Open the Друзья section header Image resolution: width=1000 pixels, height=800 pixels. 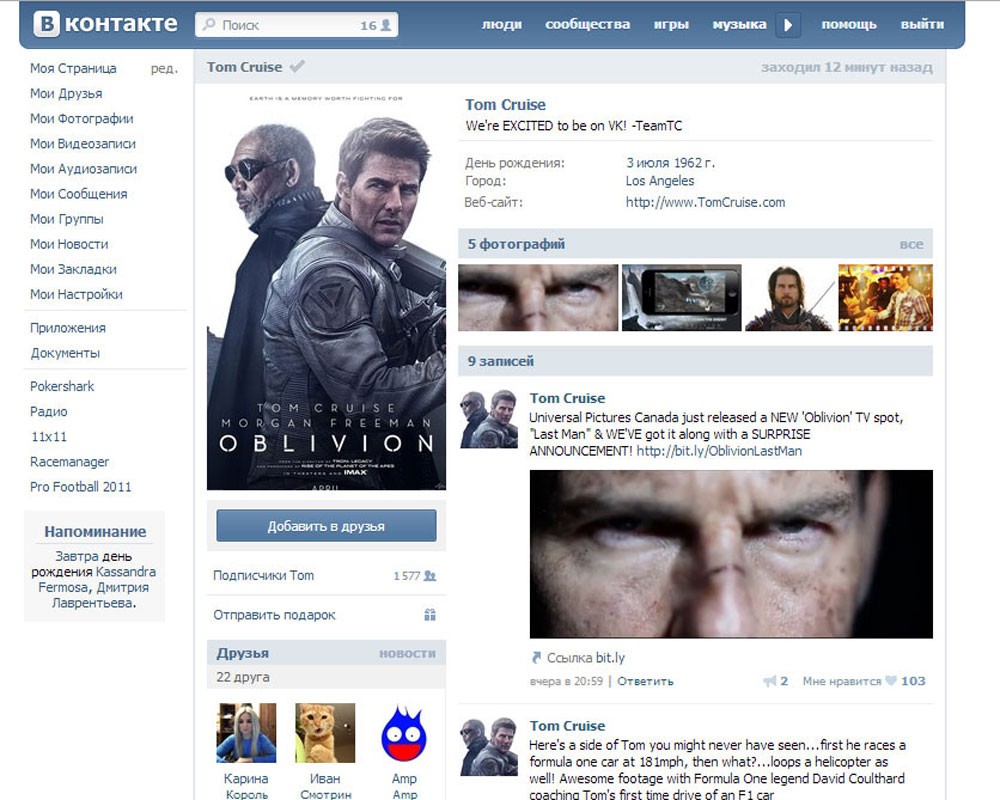pos(242,653)
